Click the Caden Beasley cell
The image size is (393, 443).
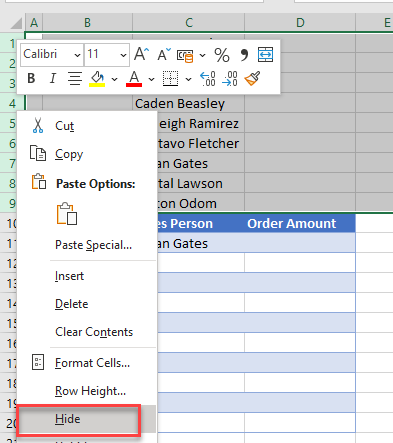pos(189,104)
